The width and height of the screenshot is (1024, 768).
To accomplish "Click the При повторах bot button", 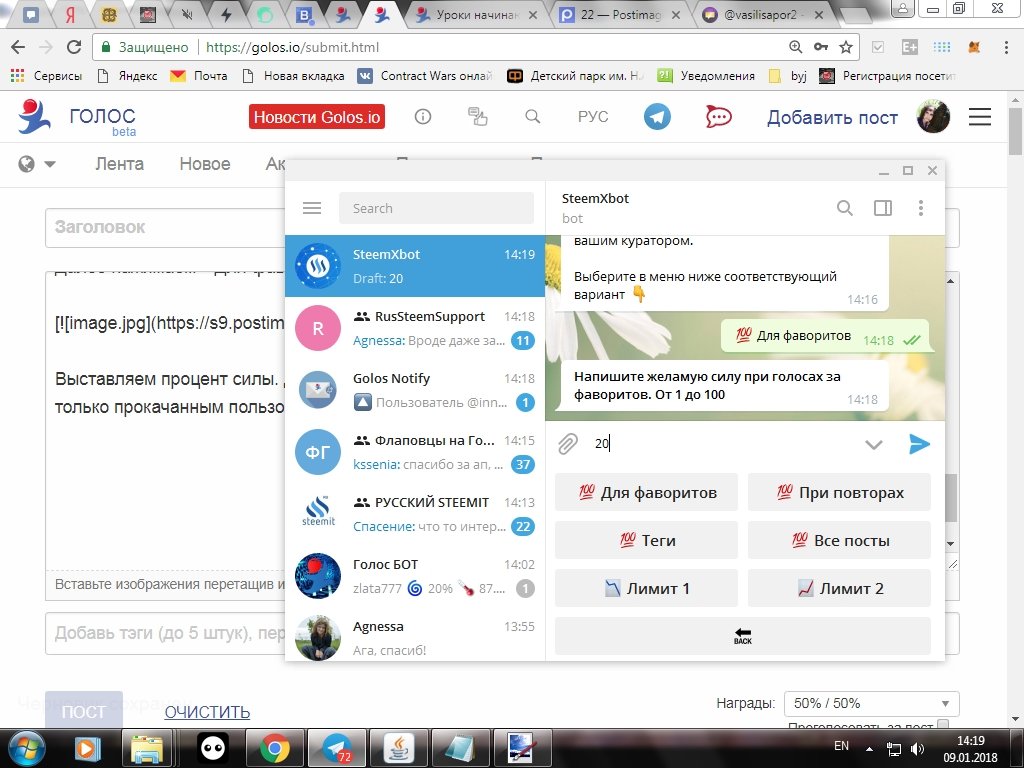I will coord(839,492).
